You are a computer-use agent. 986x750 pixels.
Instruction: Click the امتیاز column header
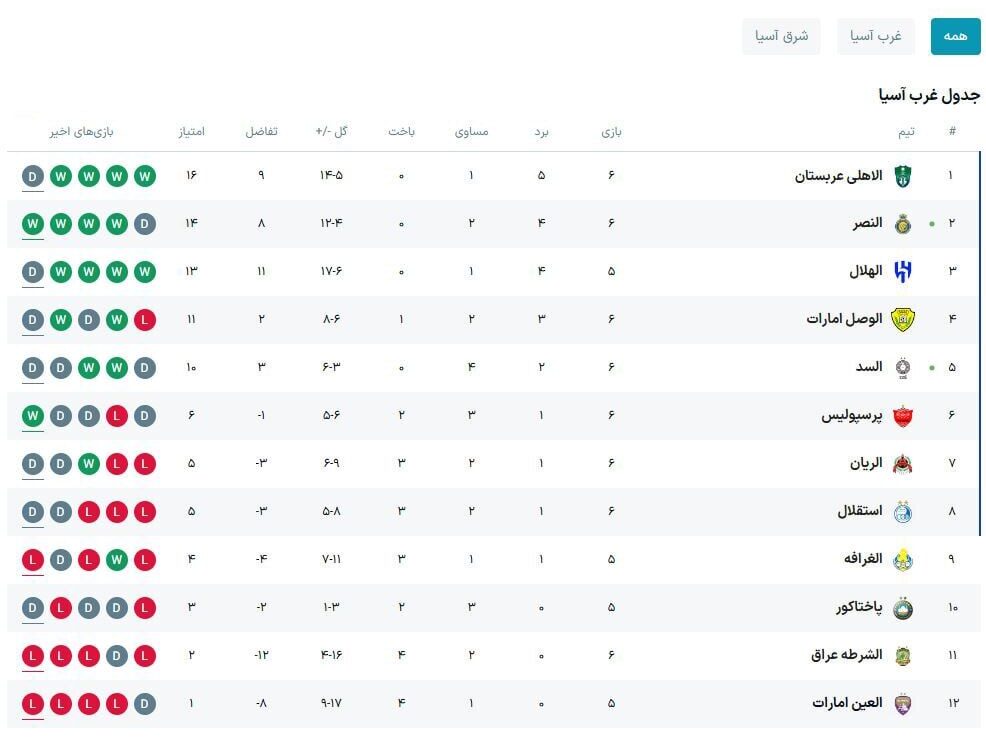(192, 131)
